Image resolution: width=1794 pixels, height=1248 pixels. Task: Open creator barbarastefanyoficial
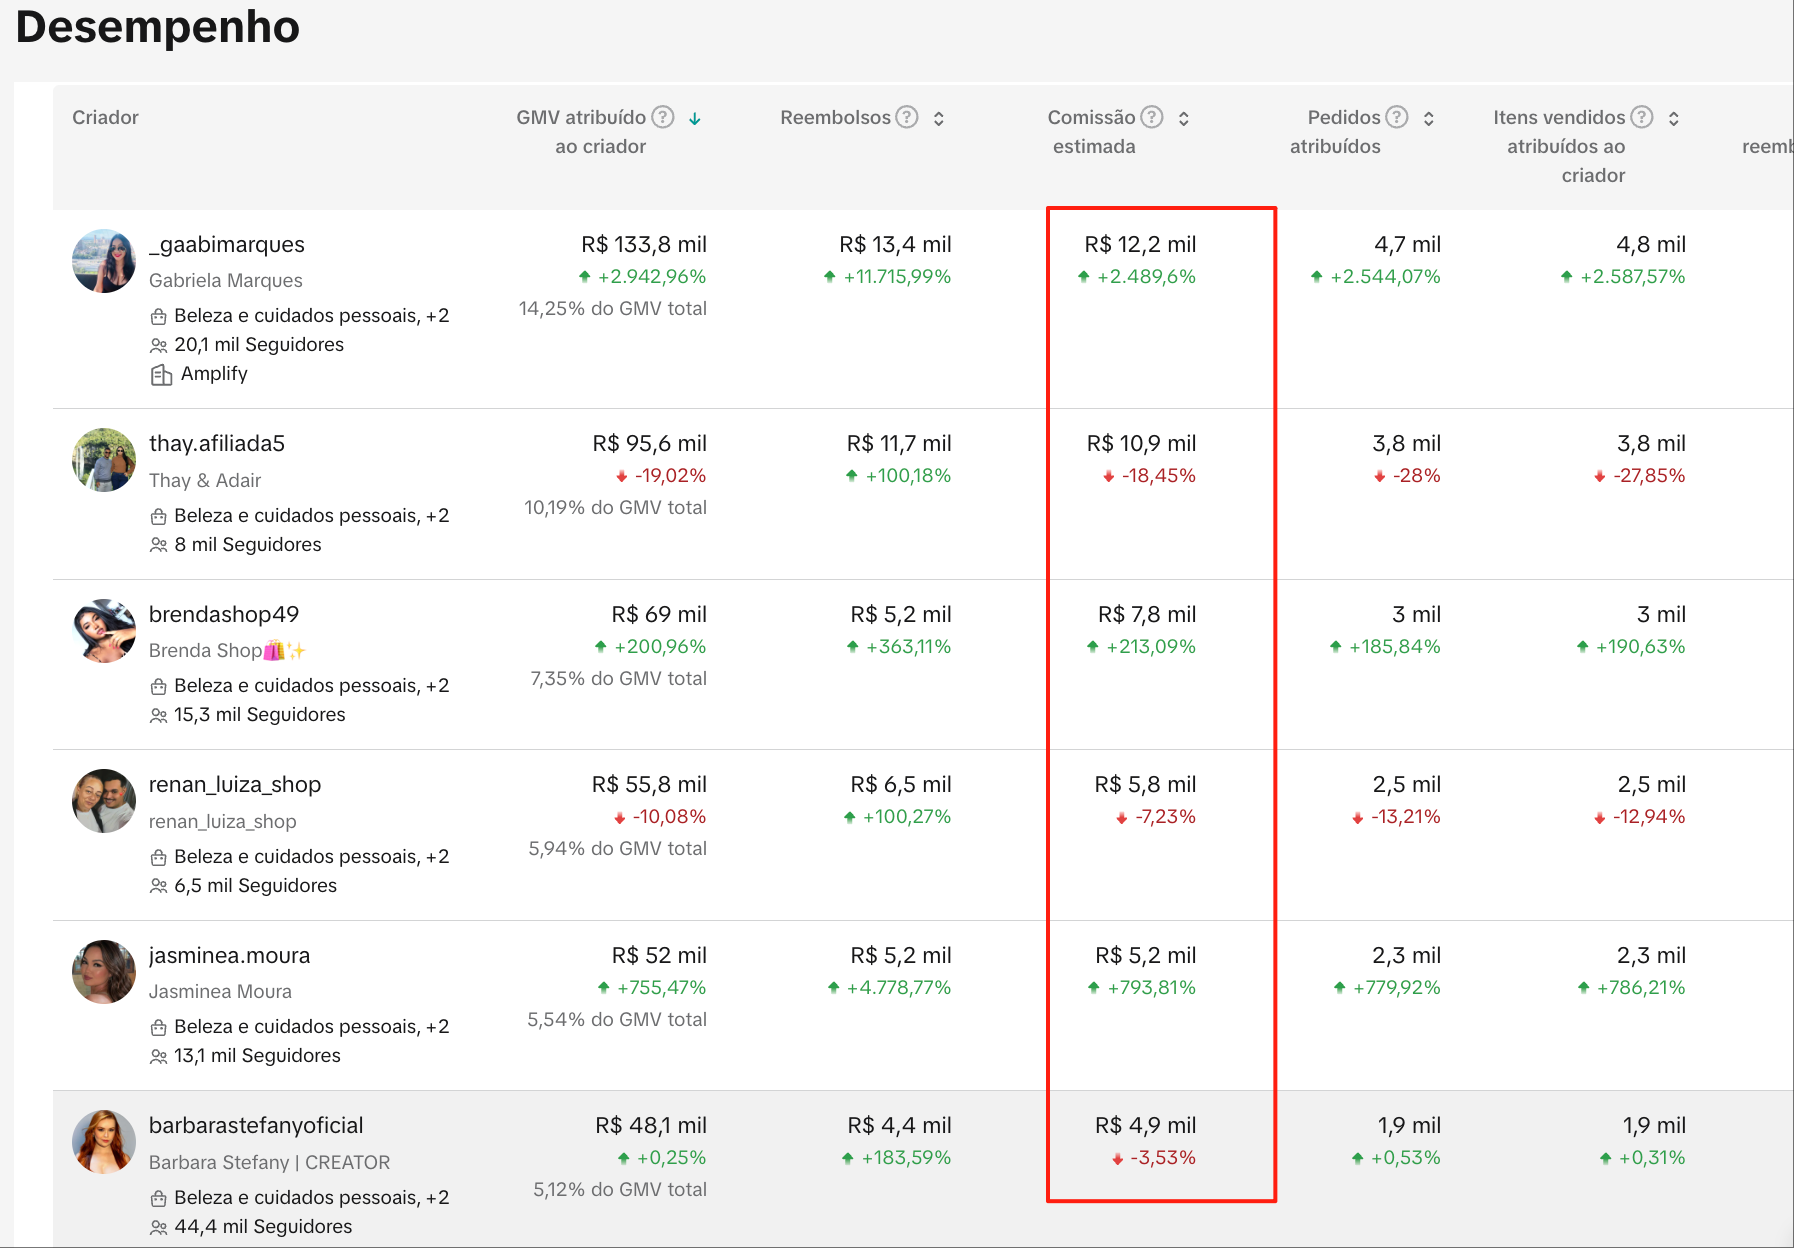(x=256, y=1126)
